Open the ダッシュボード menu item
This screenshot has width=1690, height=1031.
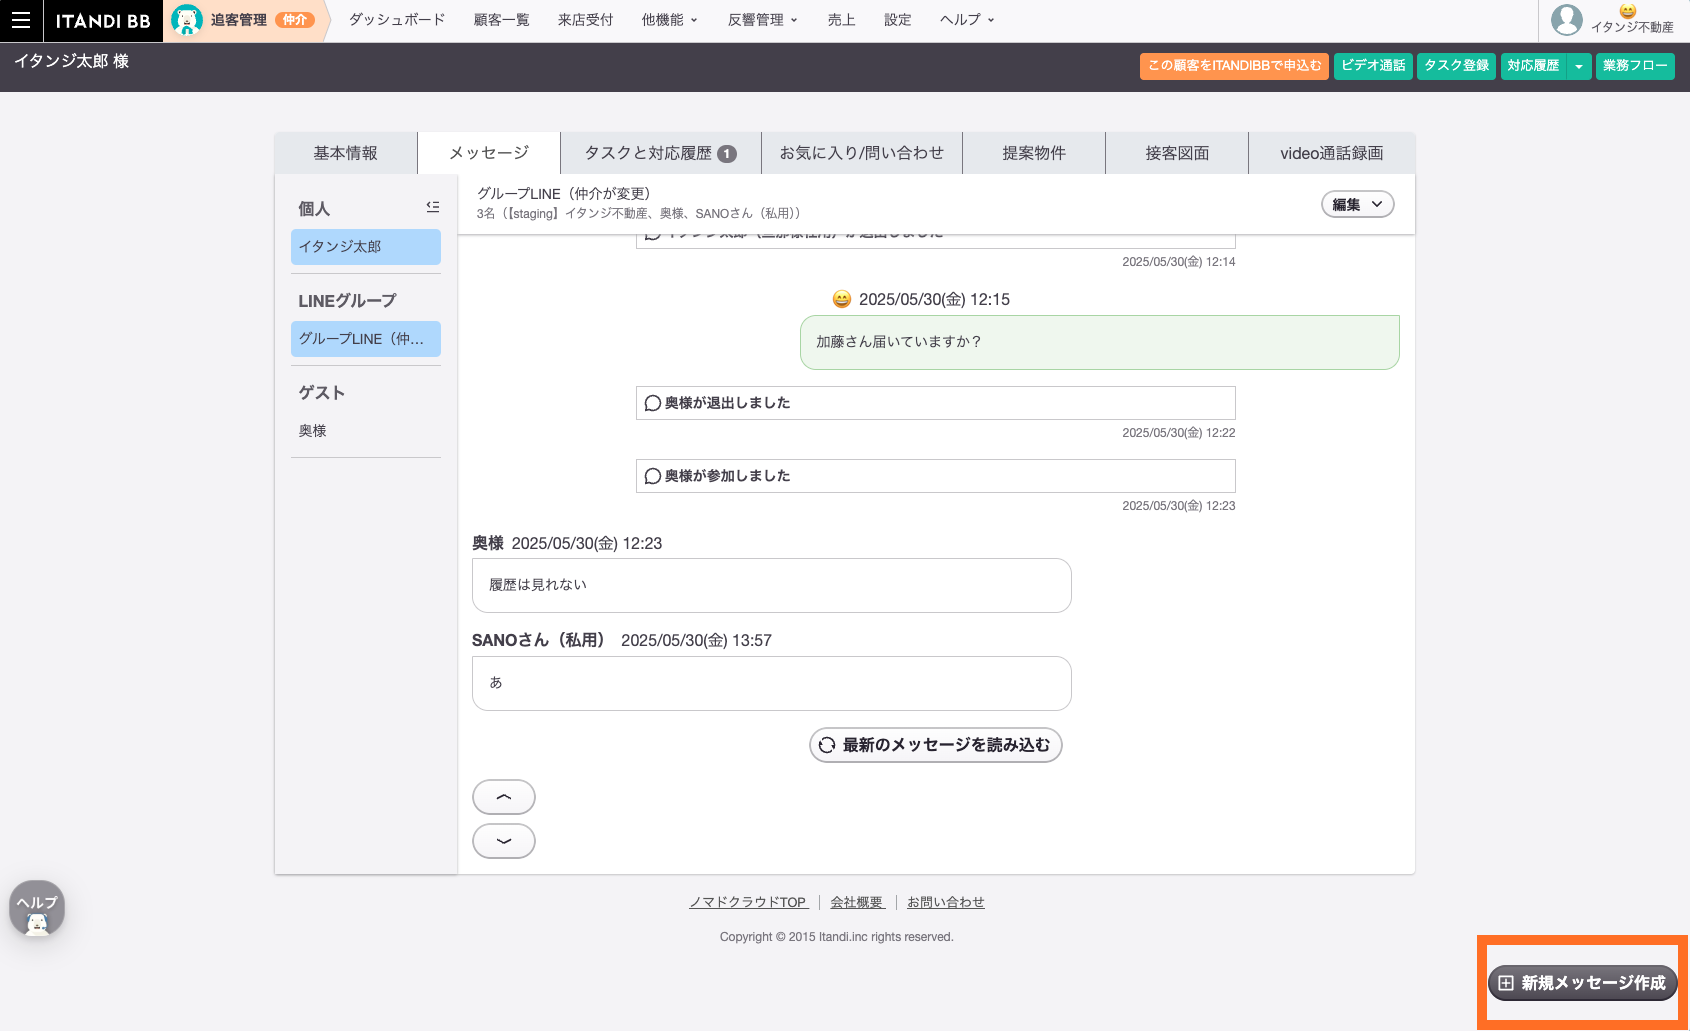(x=397, y=20)
